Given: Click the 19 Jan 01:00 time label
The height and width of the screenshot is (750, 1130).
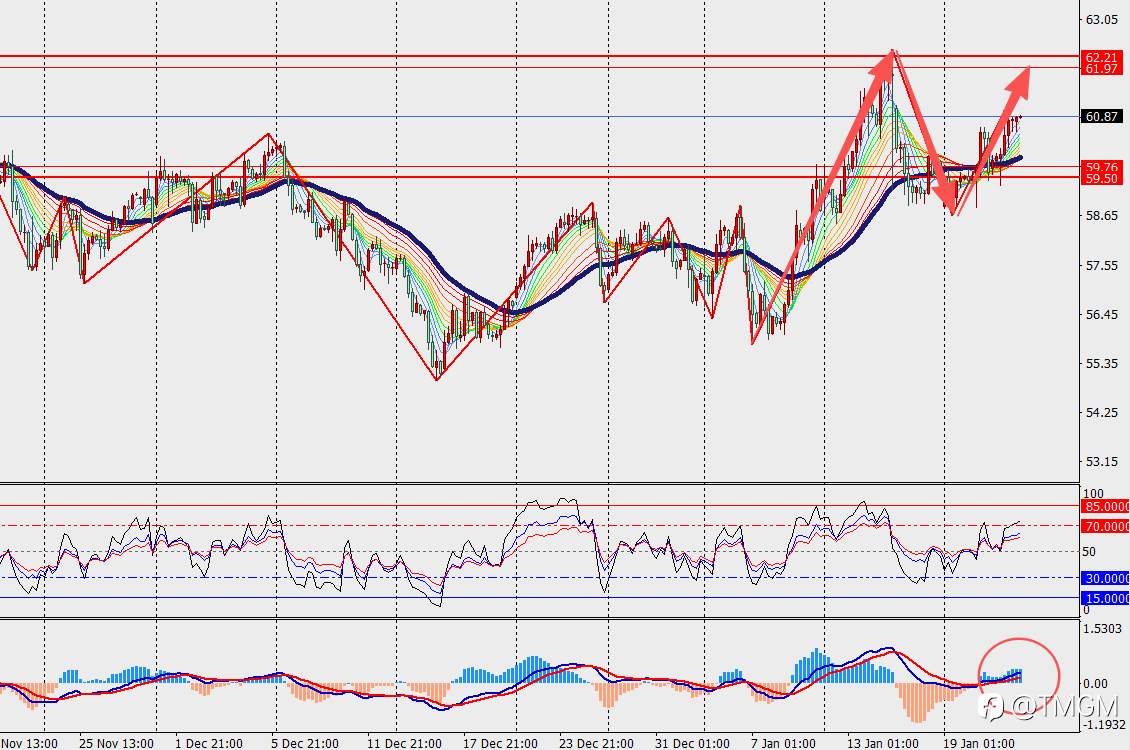Looking at the screenshot, I should pyautogui.click(x=979, y=743).
